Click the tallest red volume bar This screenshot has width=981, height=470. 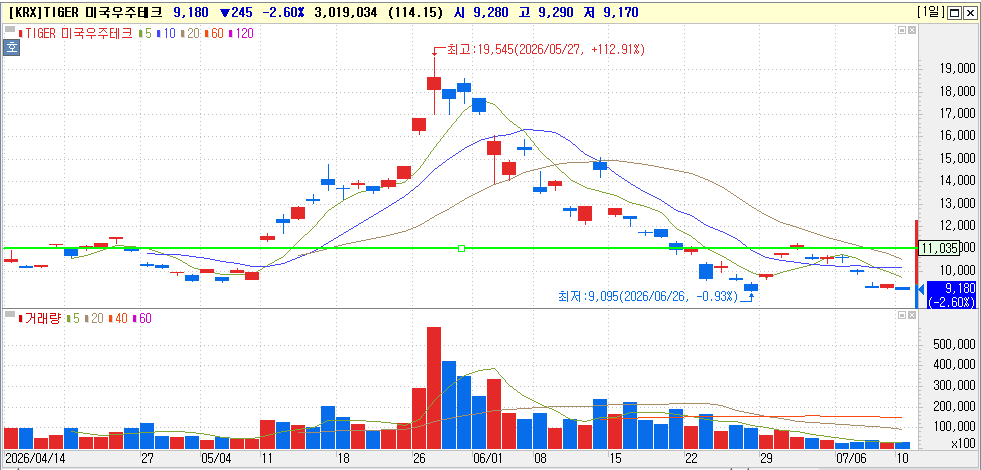[x=434, y=388]
